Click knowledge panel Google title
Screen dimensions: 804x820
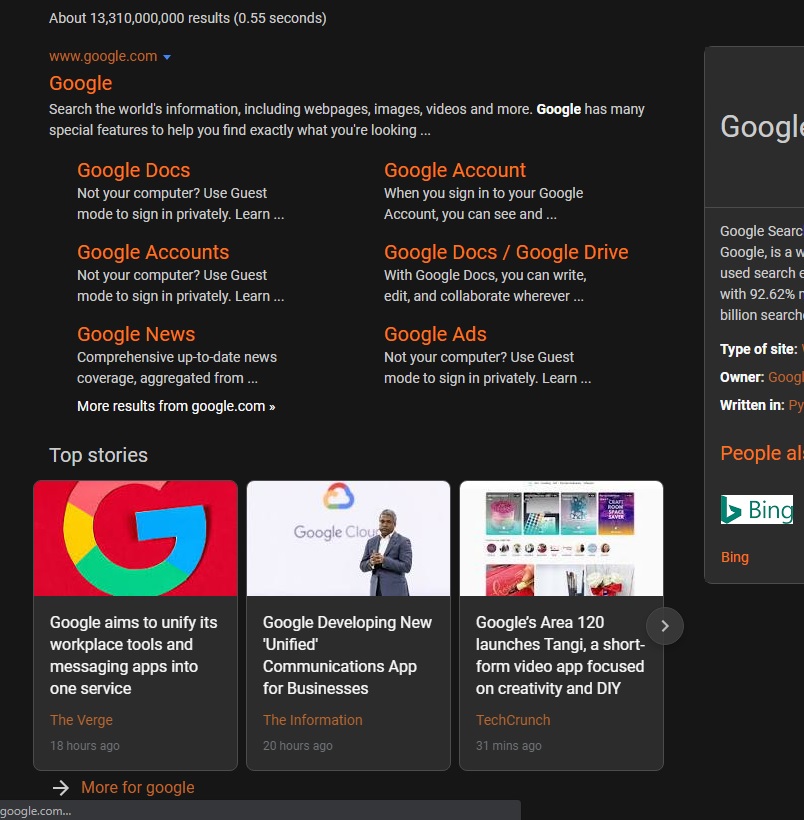tap(762, 127)
